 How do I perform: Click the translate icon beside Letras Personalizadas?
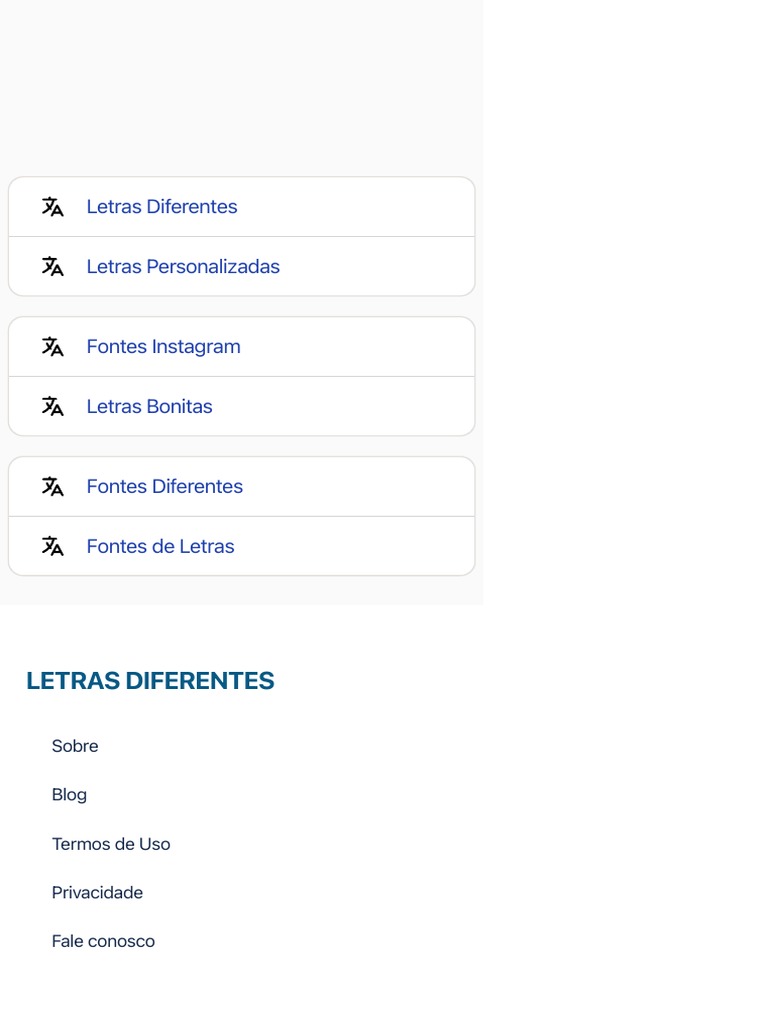pyautogui.click(x=53, y=266)
